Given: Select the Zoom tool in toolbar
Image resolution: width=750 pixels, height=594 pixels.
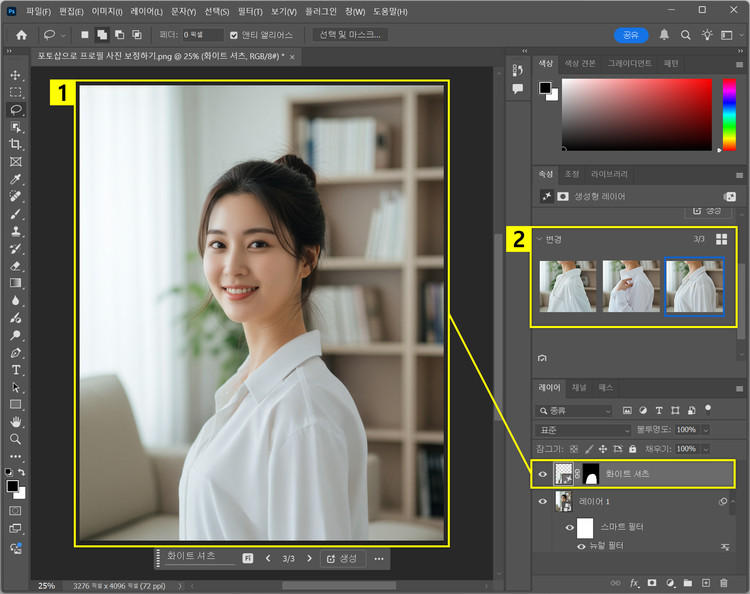Looking at the screenshot, I should (x=15, y=439).
